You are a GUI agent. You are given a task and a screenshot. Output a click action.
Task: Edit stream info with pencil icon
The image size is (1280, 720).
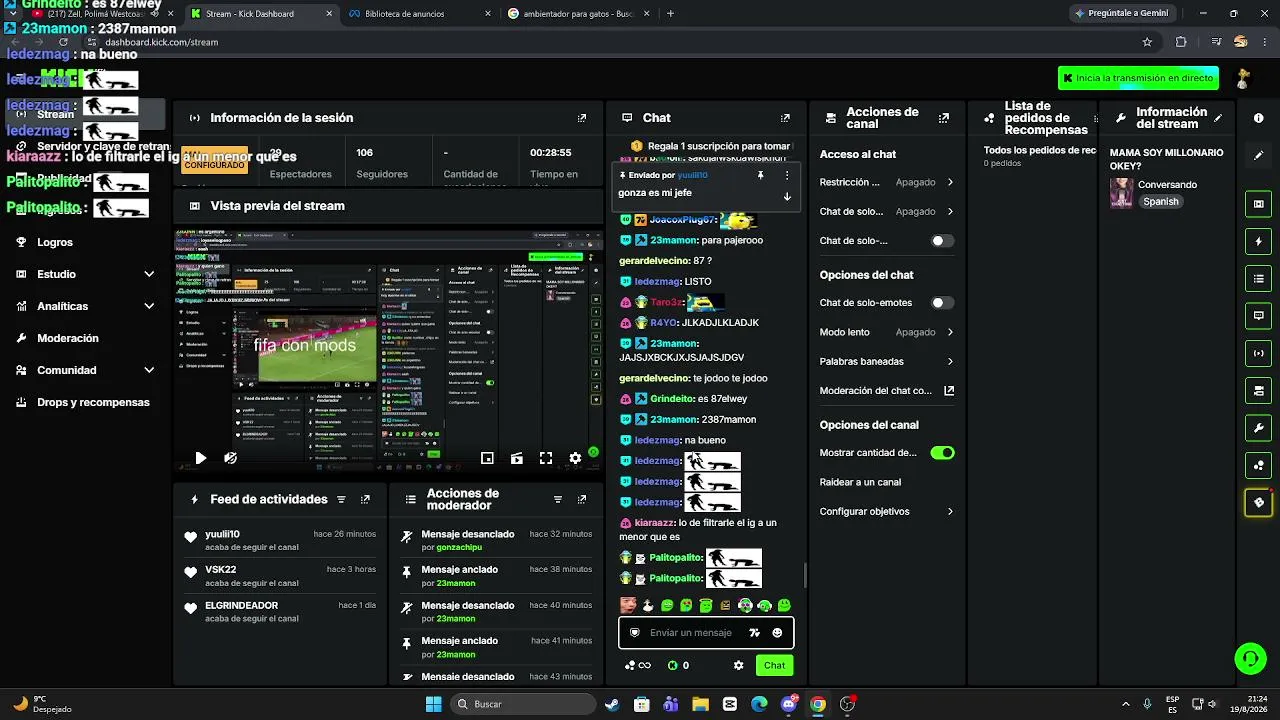click(1218, 118)
